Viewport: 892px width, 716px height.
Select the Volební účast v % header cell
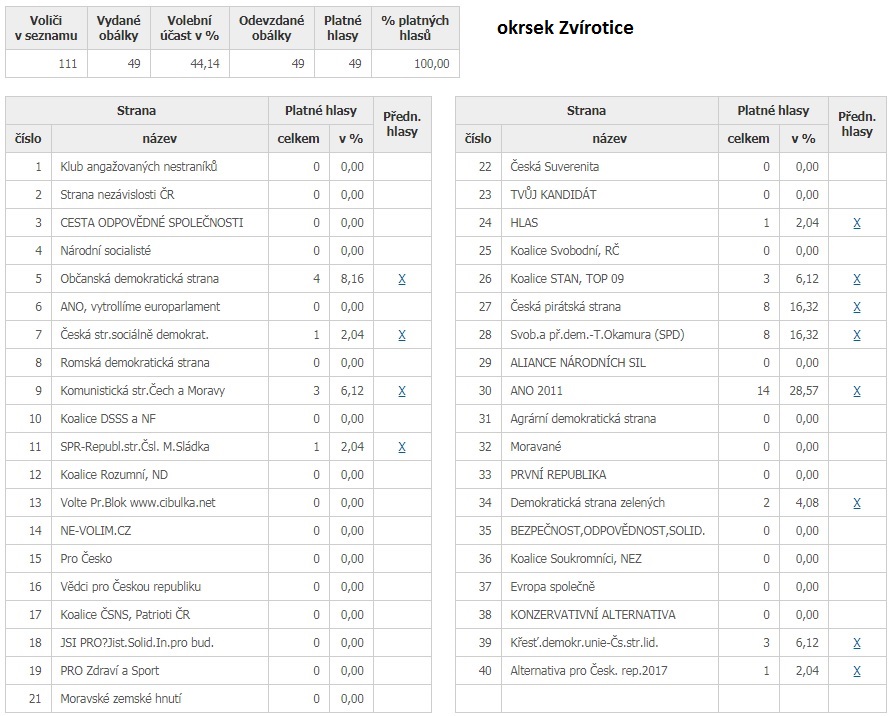[193, 28]
